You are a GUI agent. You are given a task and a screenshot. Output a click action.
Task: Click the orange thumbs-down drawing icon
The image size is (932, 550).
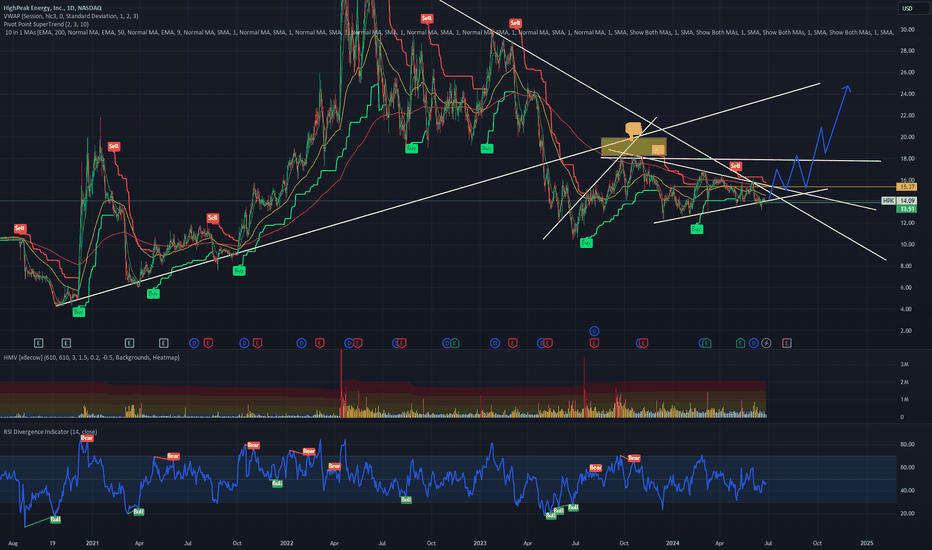pos(633,130)
